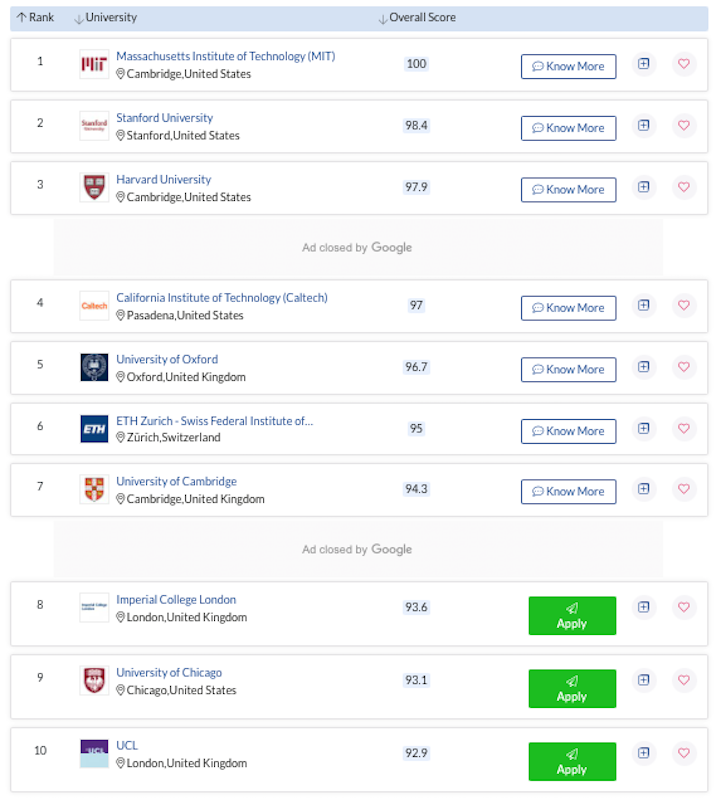716x800 pixels.
Task: Click the compare plus icon for UCL
Action: pyautogui.click(x=644, y=753)
